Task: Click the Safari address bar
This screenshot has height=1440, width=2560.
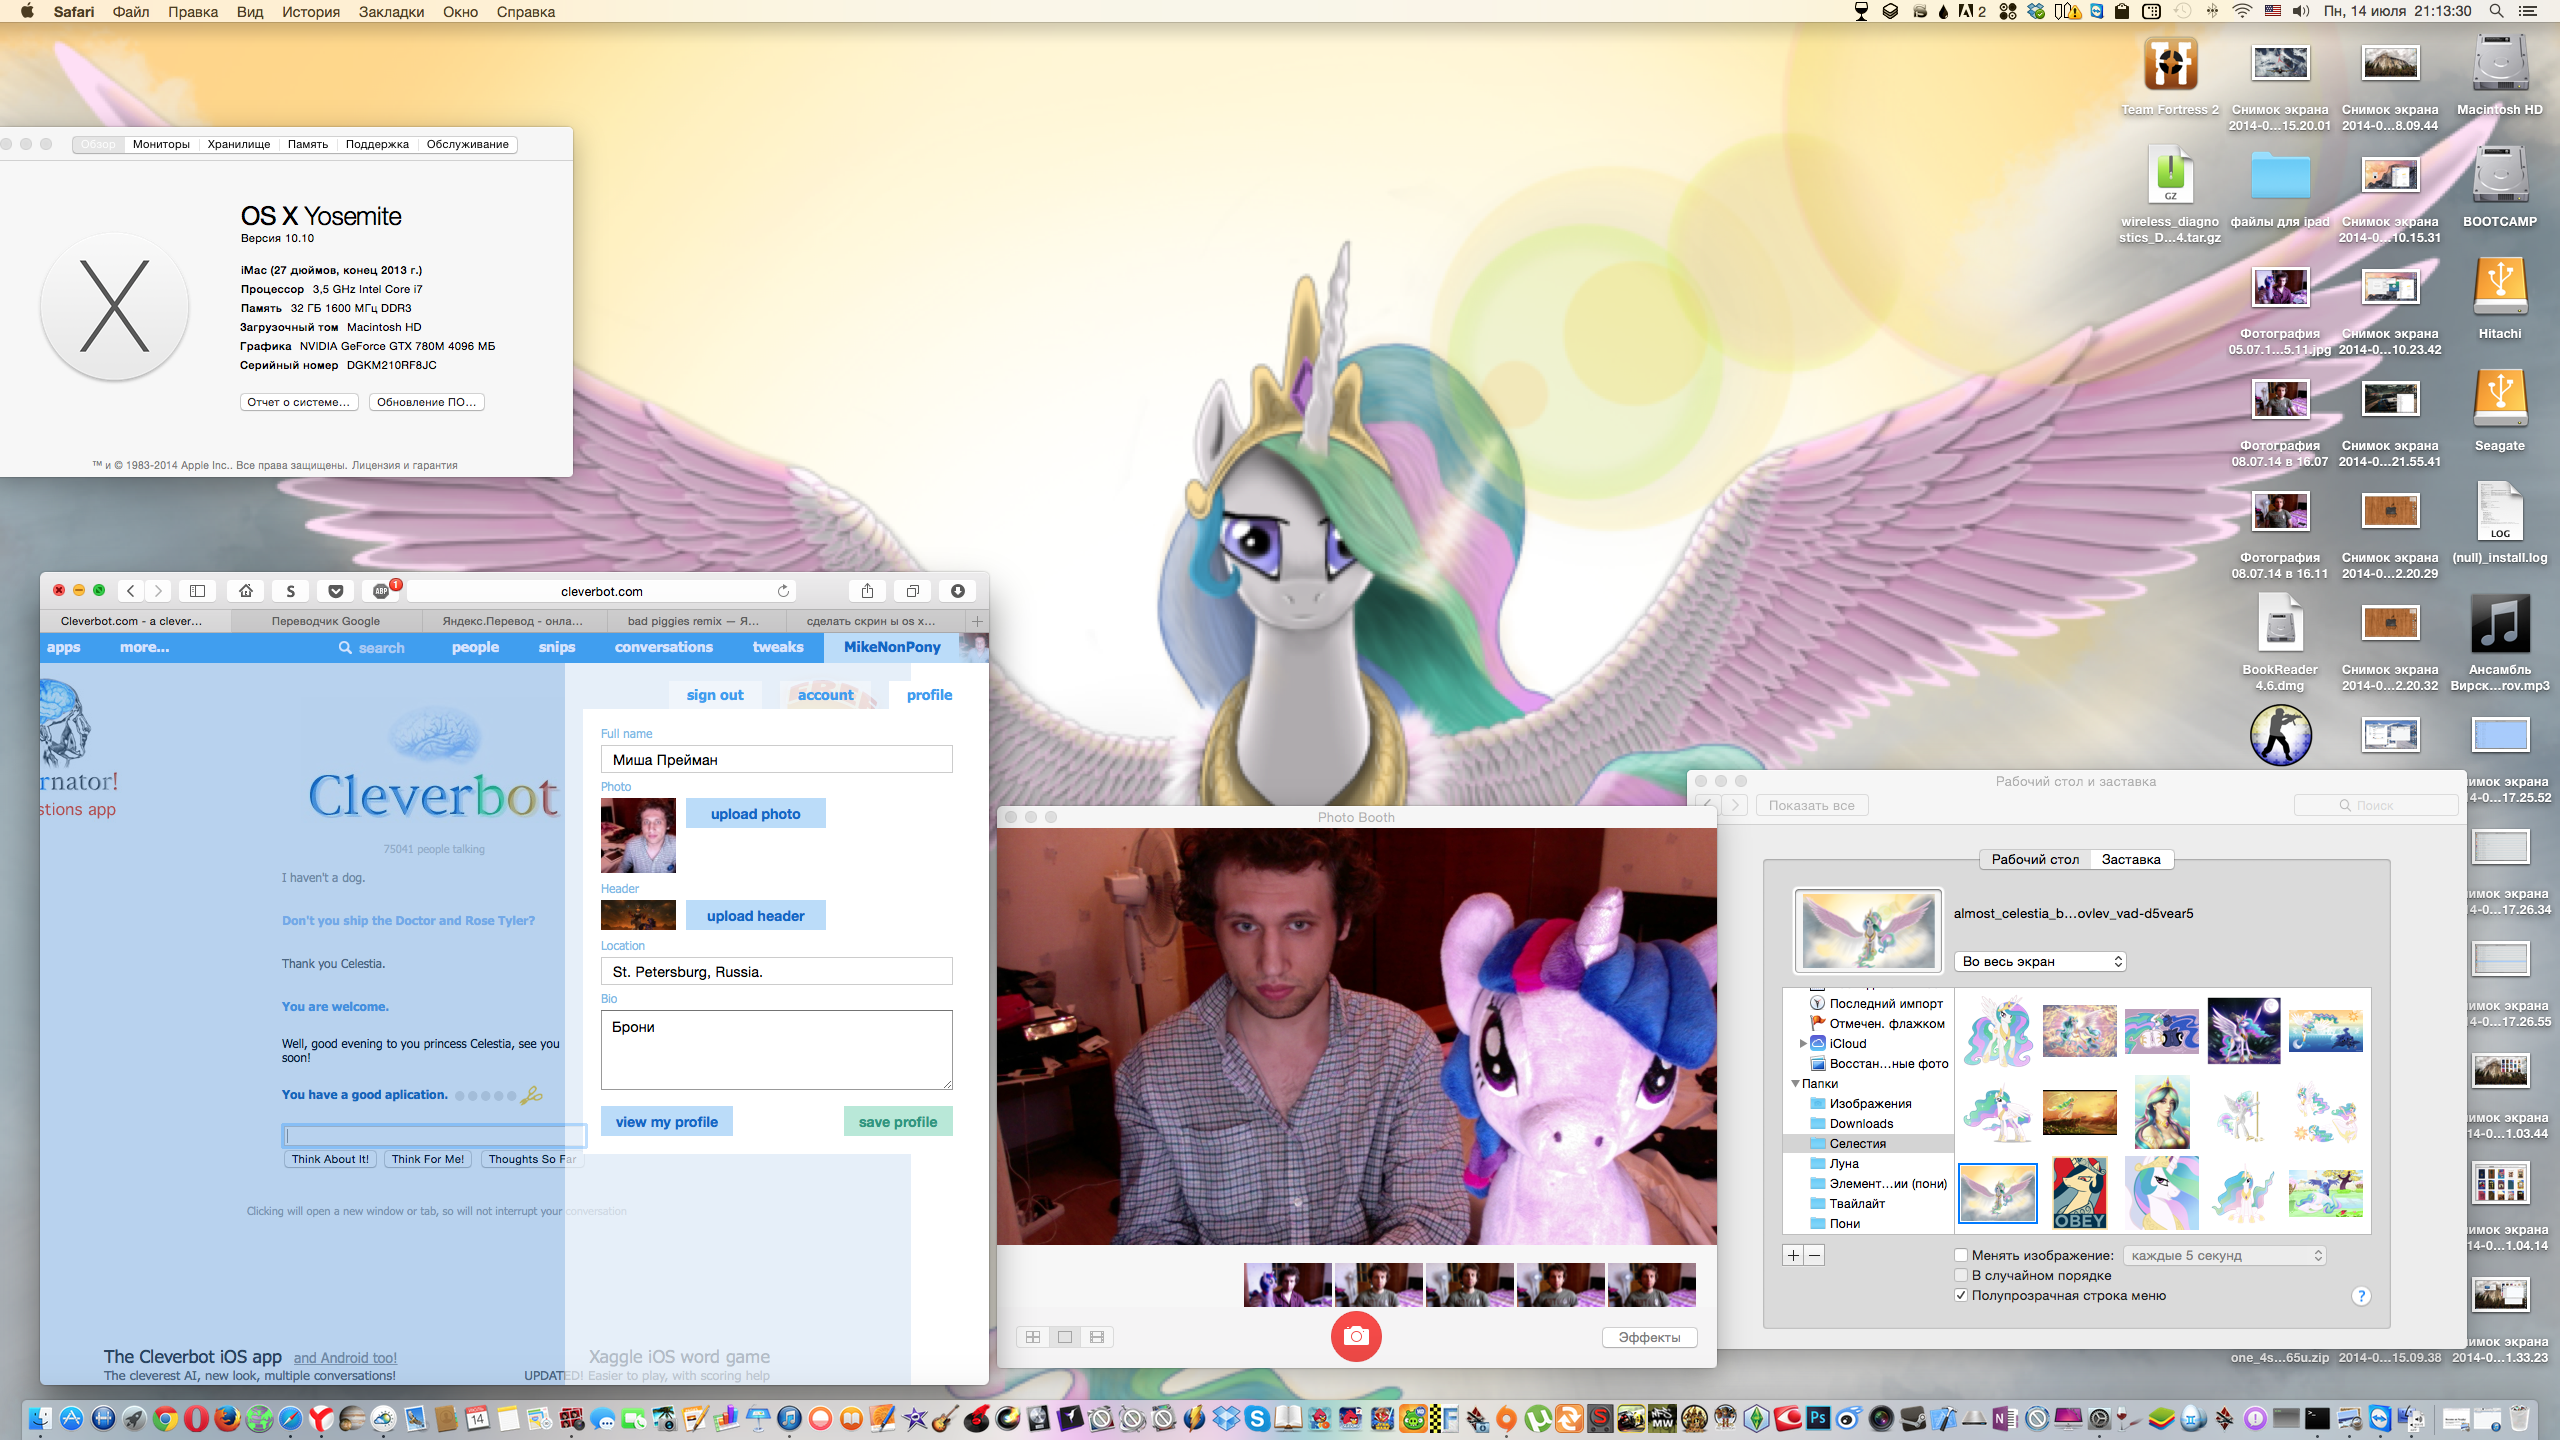Action: point(602,591)
